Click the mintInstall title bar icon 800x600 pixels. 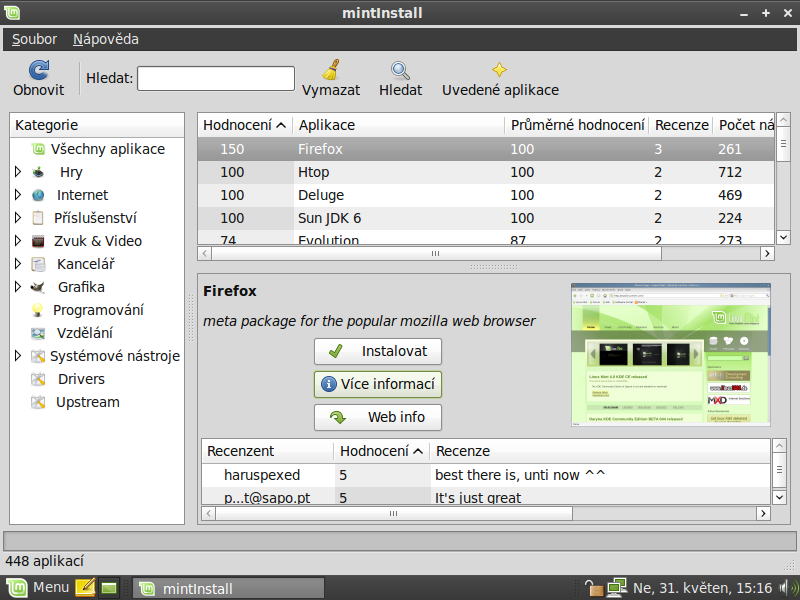pos(12,13)
